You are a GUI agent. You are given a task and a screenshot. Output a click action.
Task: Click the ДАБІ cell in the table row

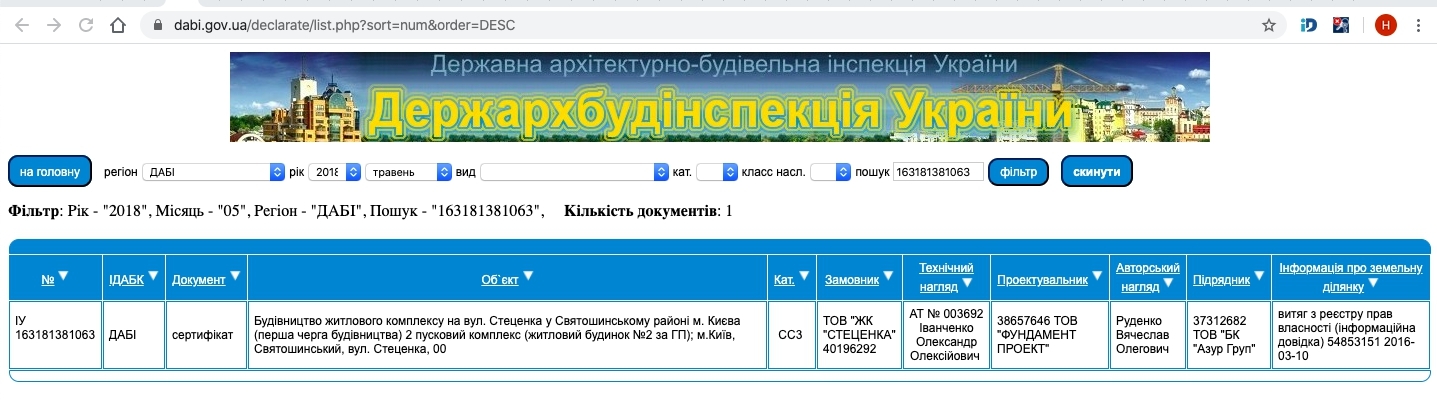[133, 335]
